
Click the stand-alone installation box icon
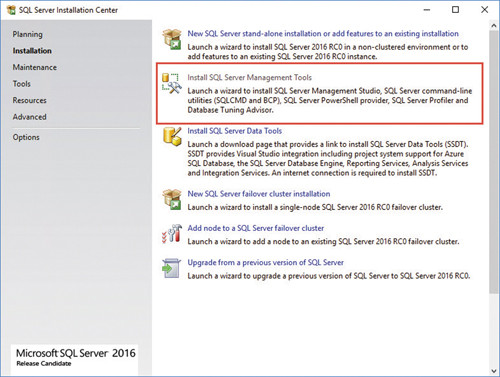coord(172,39)
